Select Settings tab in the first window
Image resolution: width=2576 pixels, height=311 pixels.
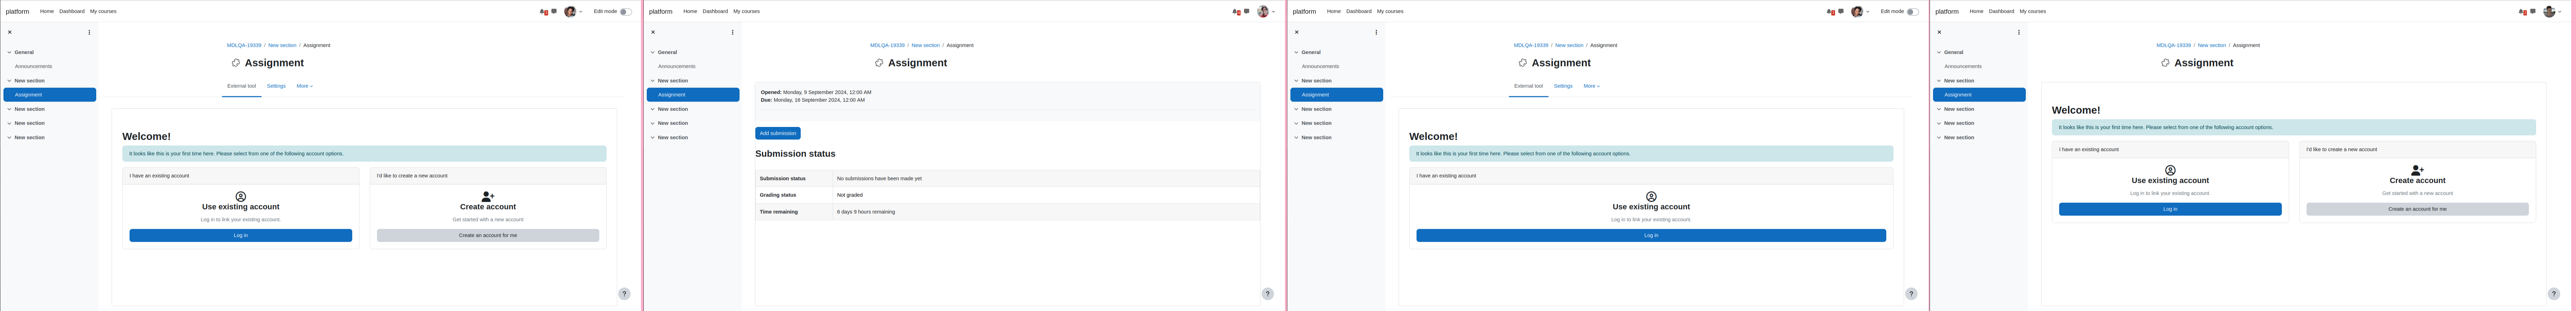pos(276,86)
